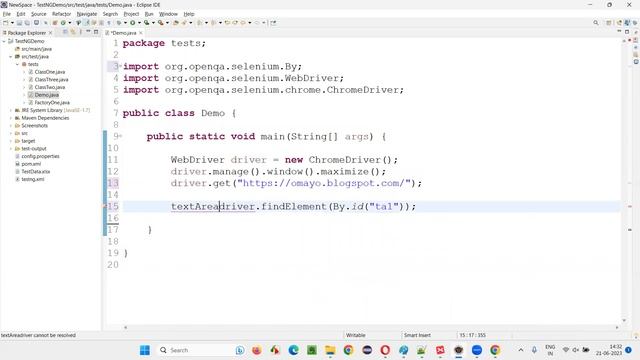Open the File menu
The image size is (640, 360).
[7, 14]
